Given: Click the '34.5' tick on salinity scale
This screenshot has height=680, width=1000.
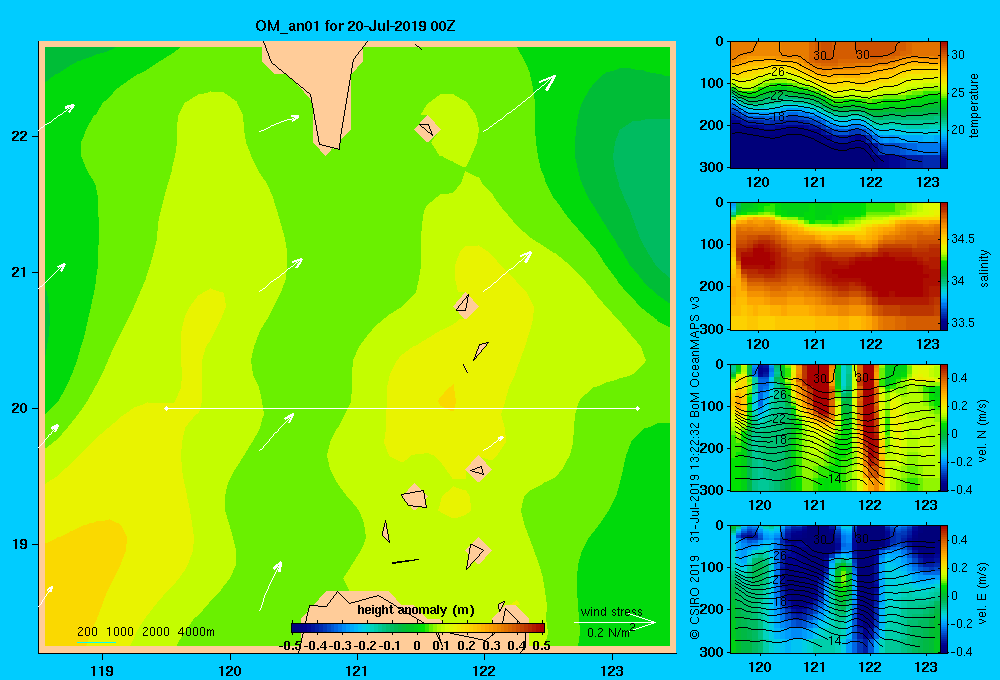Looking at the screenshot, I should [963, 239].
